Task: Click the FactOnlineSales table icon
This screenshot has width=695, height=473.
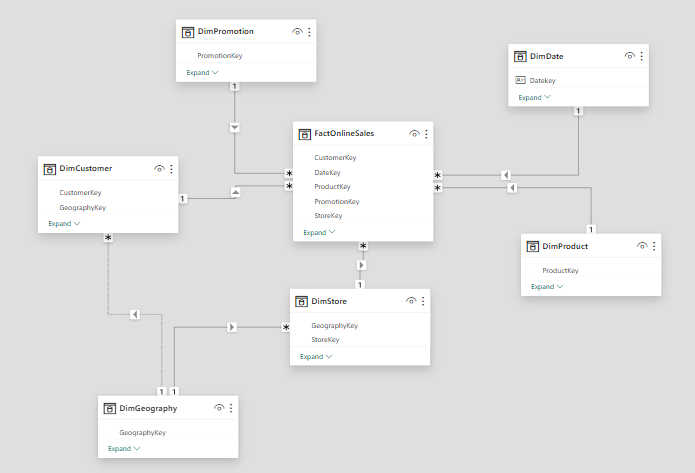Action: 304,133
